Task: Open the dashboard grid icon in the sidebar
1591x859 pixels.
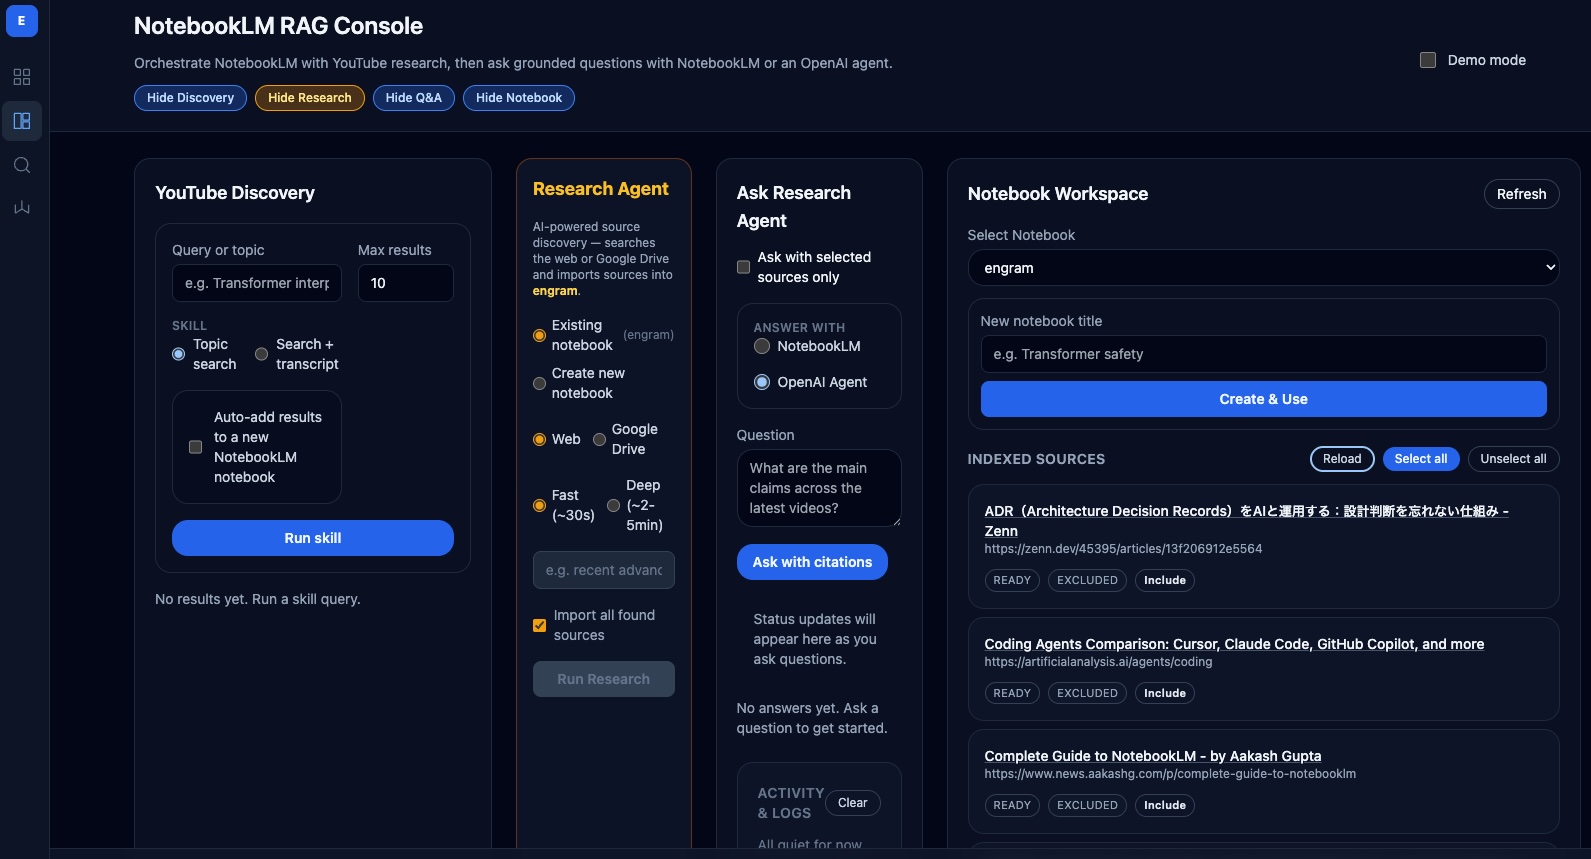Action: click(x=22, y=77)
